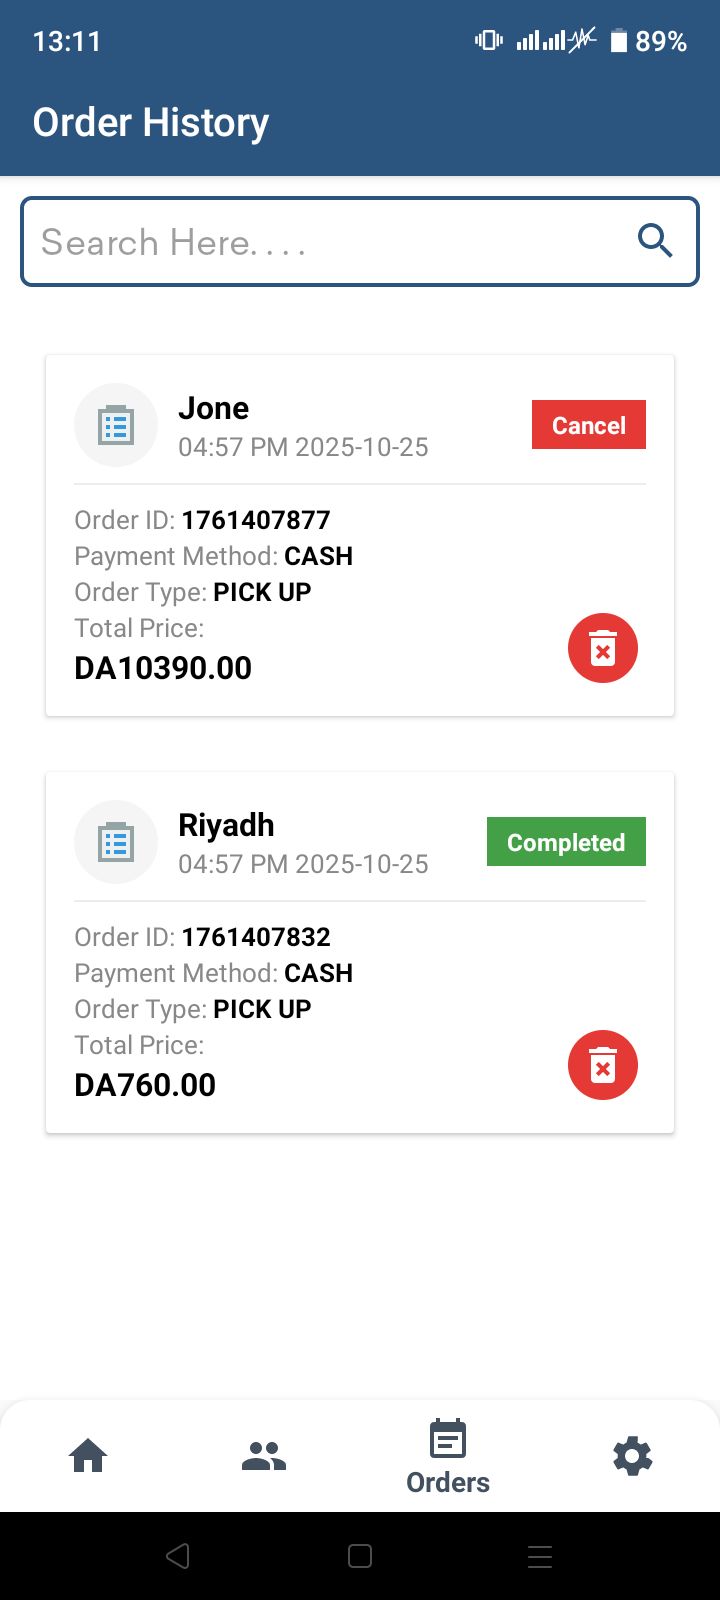Tap Riyadh's order clipboard icon
The image size is (720, 1600).
(116, 842)
